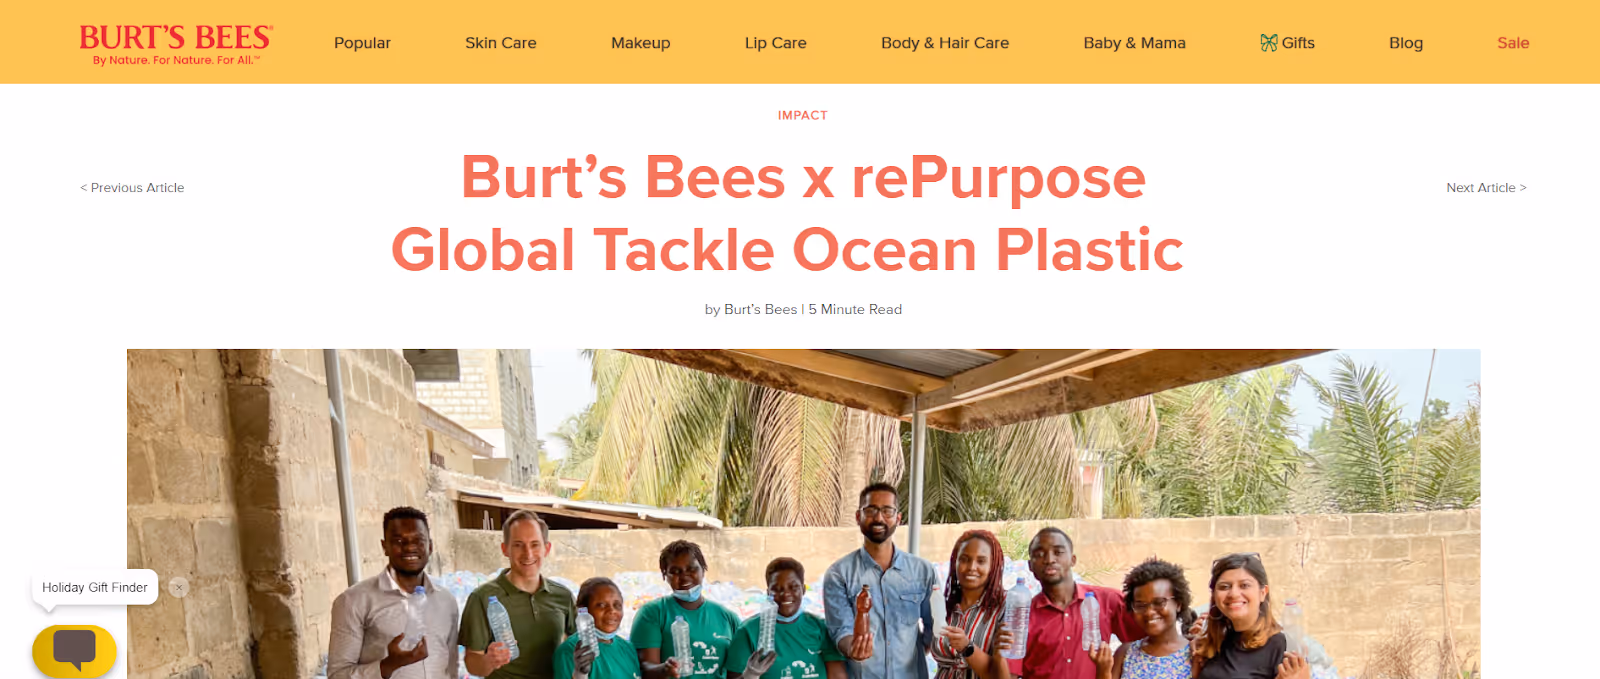Click the Burt's Bees logo
The width and height of the screenshot is (1600, 679).
(x=176, y=44)
